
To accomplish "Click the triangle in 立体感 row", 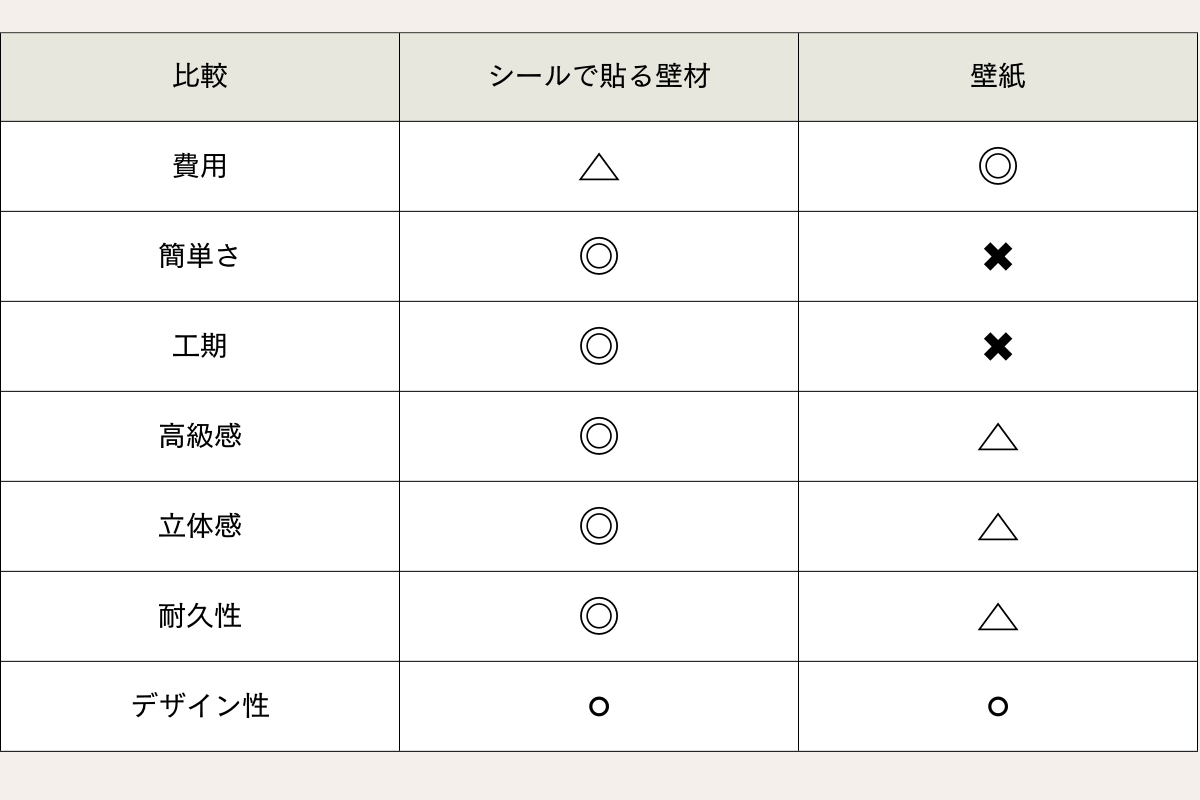I will click(998, 527).
